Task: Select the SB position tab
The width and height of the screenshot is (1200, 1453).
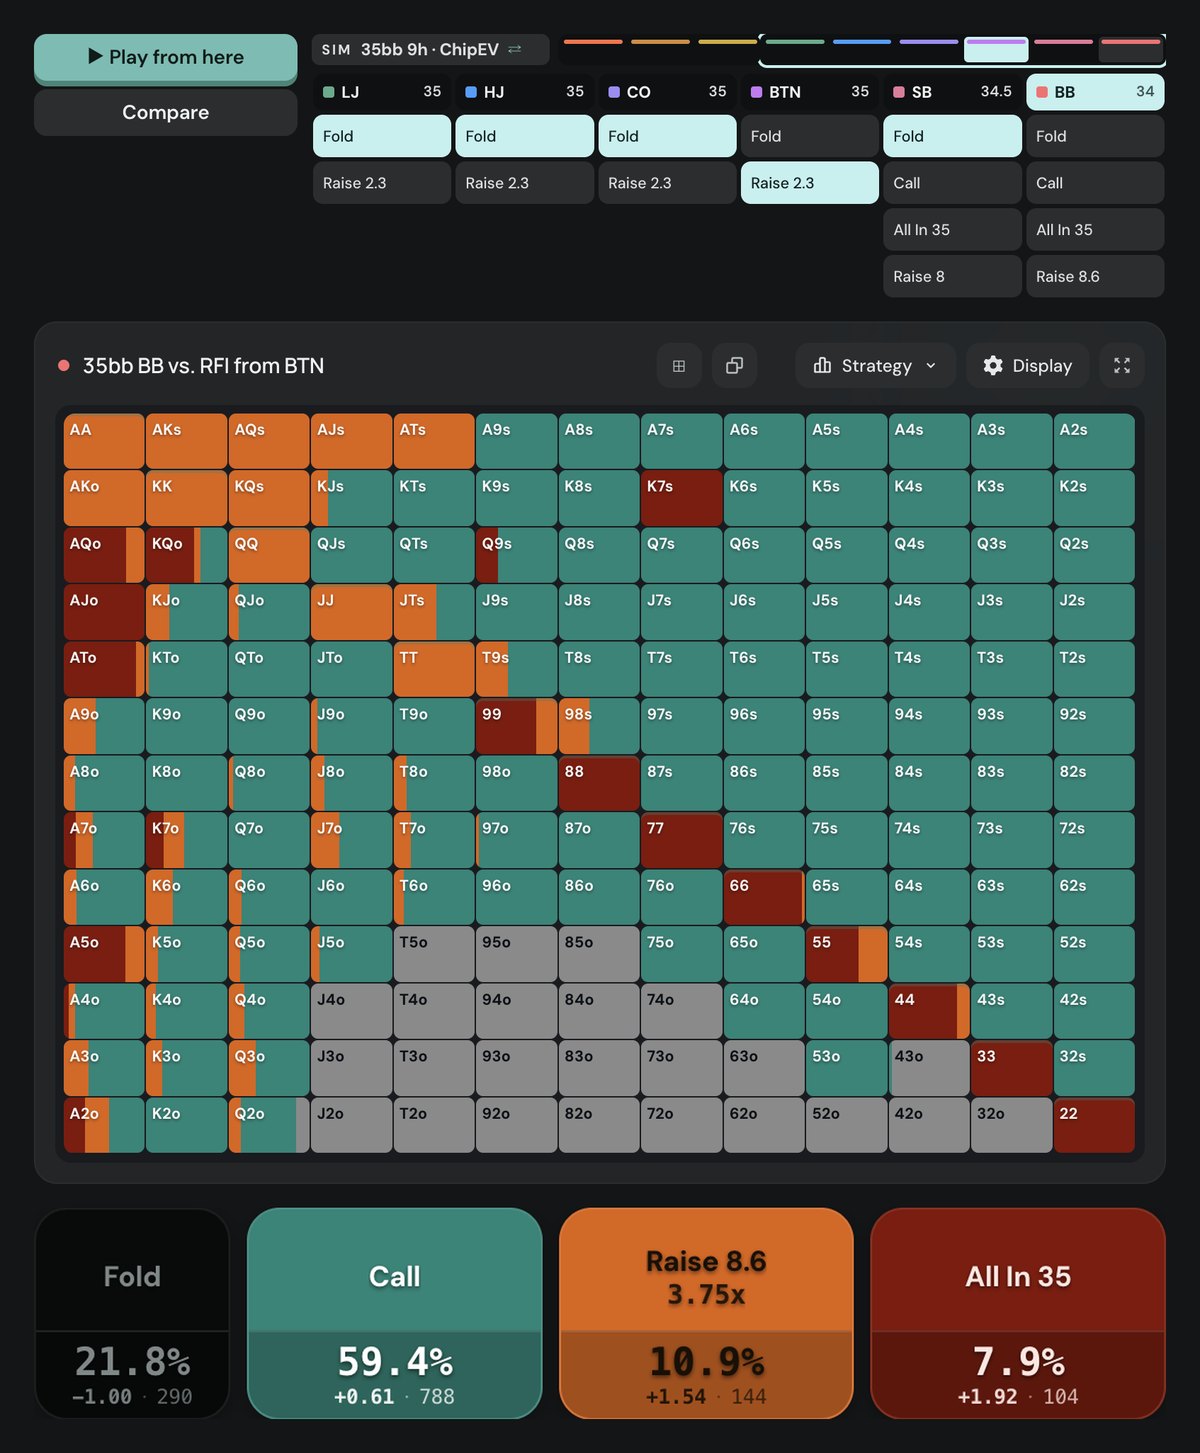Action: [952, 92]
